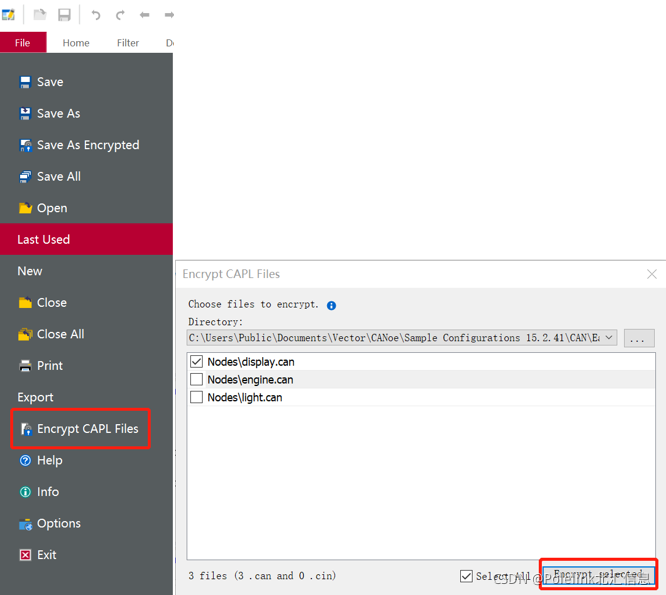
Task: Click the Save As Encrypted lock icon
Action: point(25,145)
